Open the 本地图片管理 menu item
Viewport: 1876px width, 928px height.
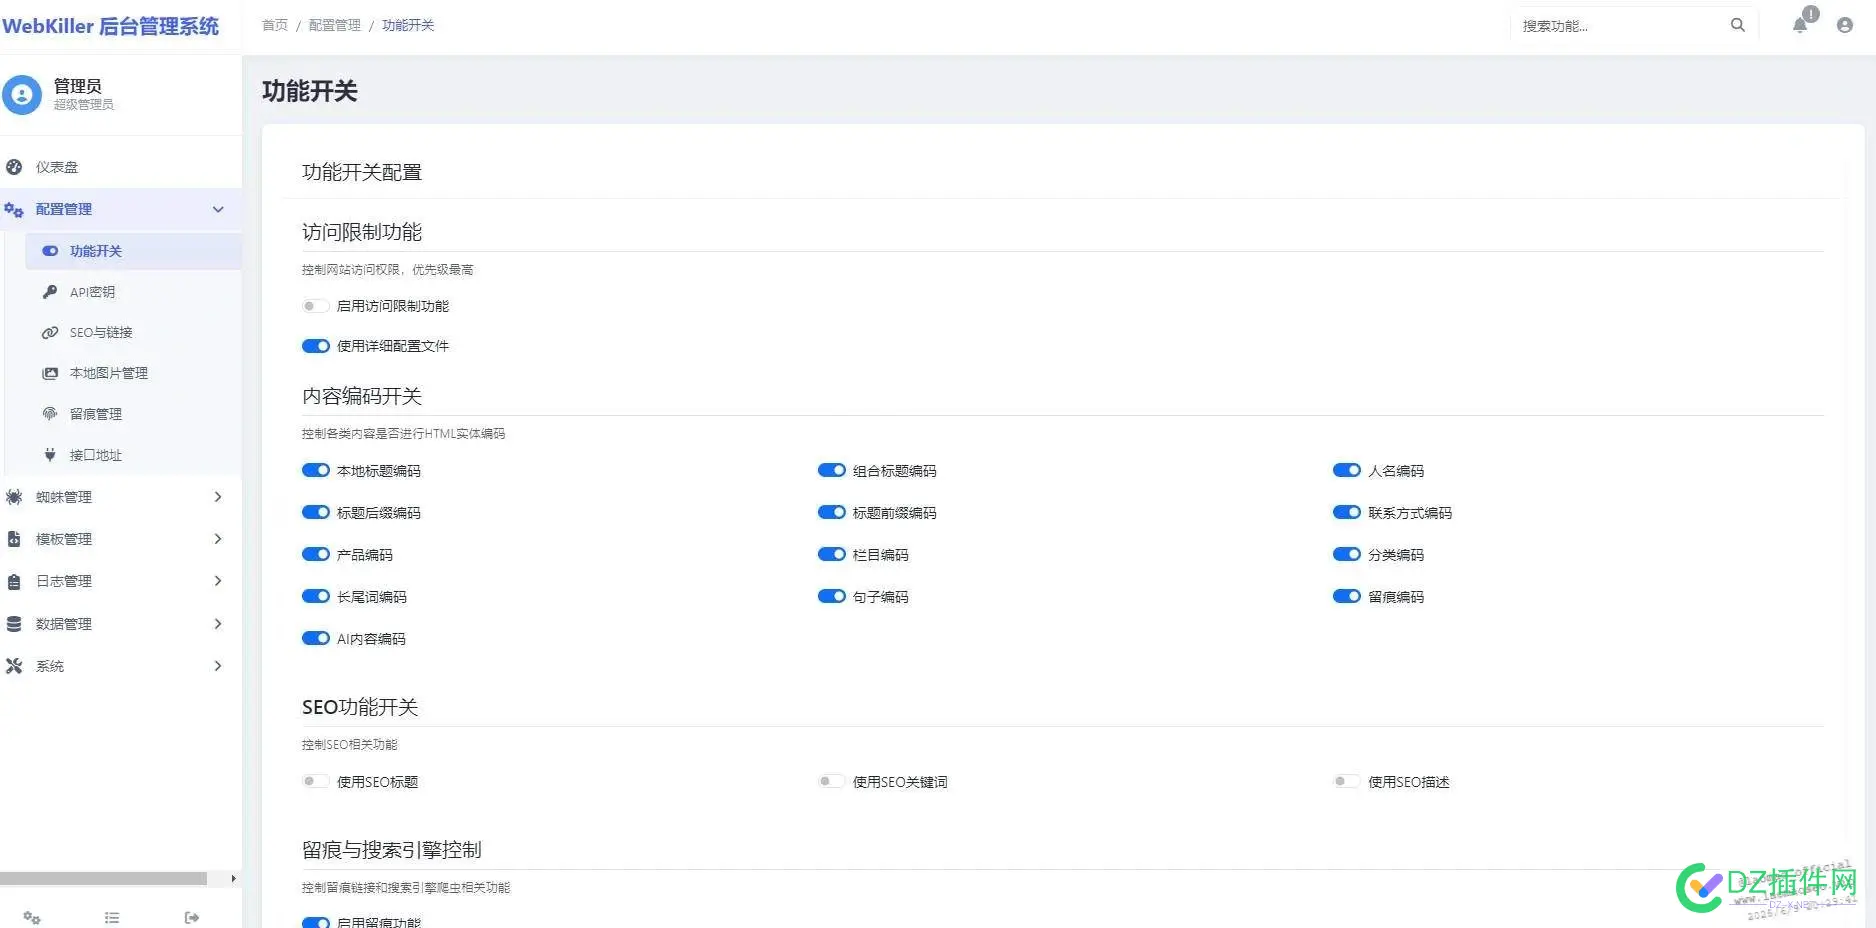pyautogui.click(x=133, y=373)
